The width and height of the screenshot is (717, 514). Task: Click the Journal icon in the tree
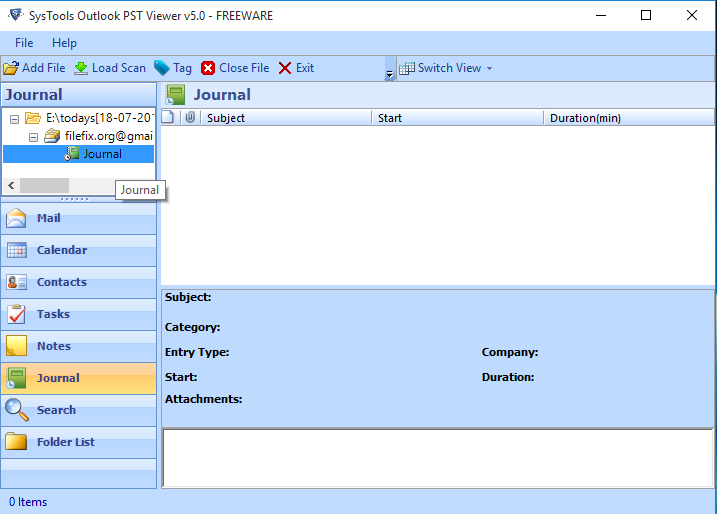[x=72, y=154]
